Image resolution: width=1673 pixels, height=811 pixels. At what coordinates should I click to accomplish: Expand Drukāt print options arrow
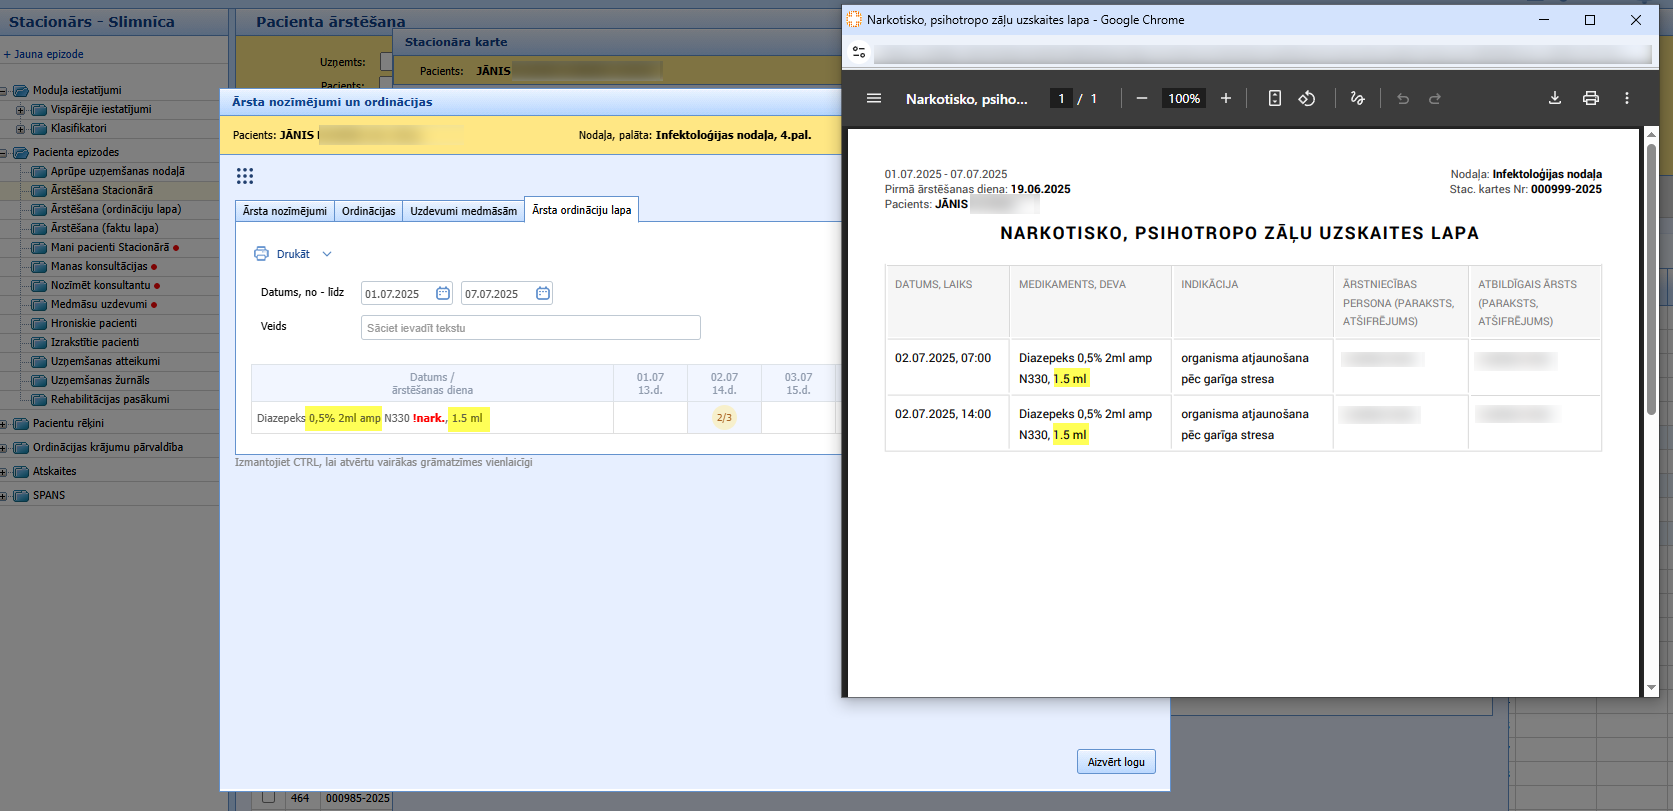327,254
